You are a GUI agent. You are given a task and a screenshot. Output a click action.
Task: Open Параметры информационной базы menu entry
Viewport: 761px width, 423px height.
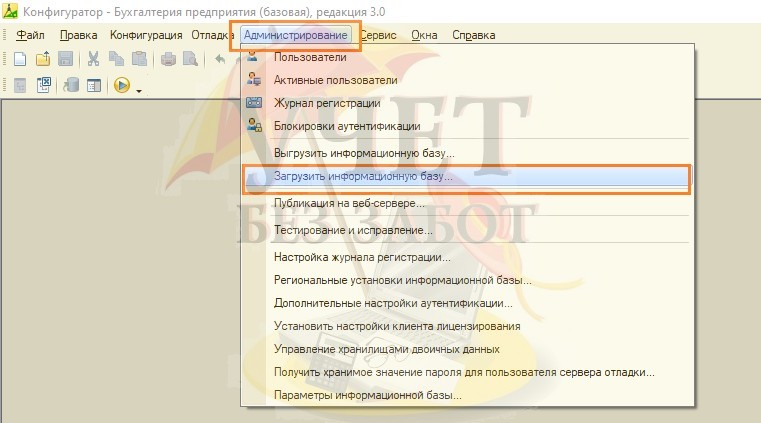[367, 395]
